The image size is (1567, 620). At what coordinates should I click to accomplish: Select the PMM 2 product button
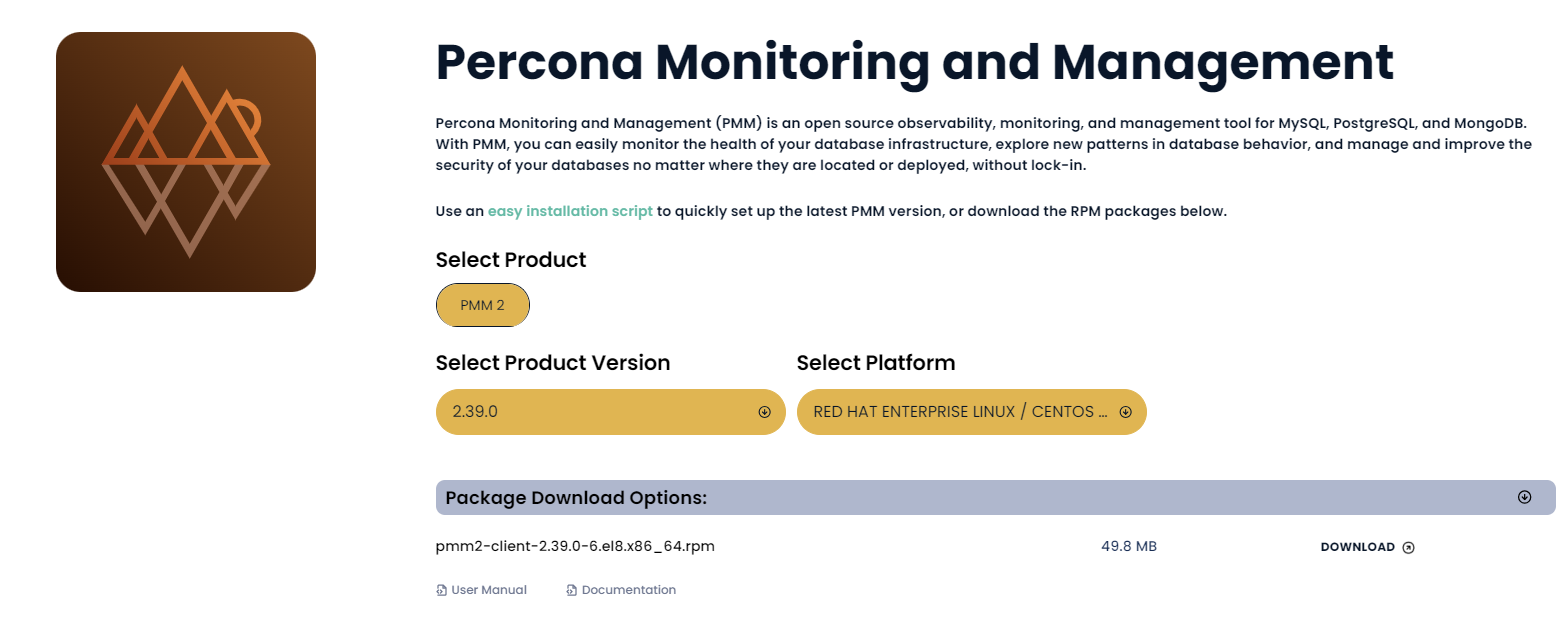click(482, 305)
